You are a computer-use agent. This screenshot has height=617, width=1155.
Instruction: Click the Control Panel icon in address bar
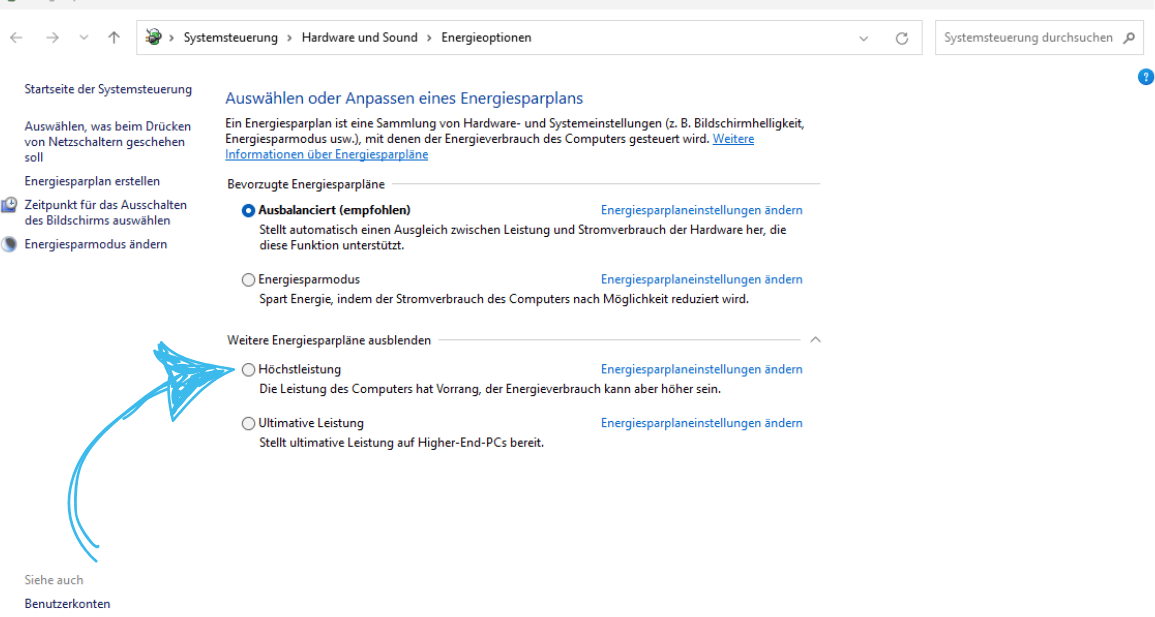tap(153, 37)
